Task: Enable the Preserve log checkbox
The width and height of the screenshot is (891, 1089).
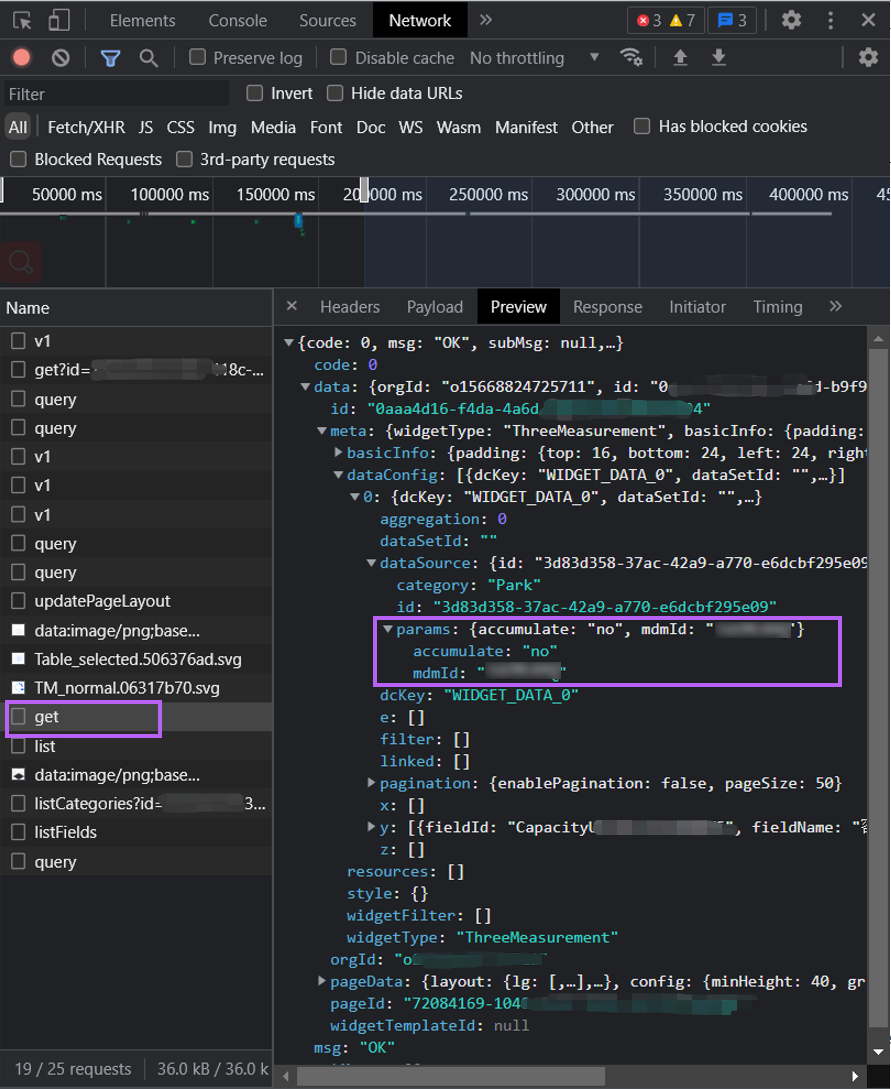Action: click(x=198, y=58)
